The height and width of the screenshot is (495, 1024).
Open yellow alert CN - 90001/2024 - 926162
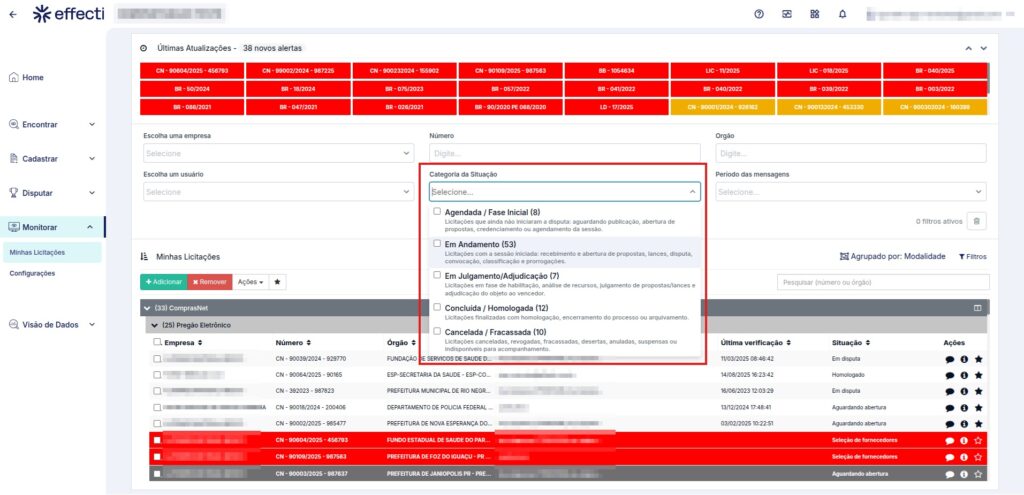pos(722,107)
